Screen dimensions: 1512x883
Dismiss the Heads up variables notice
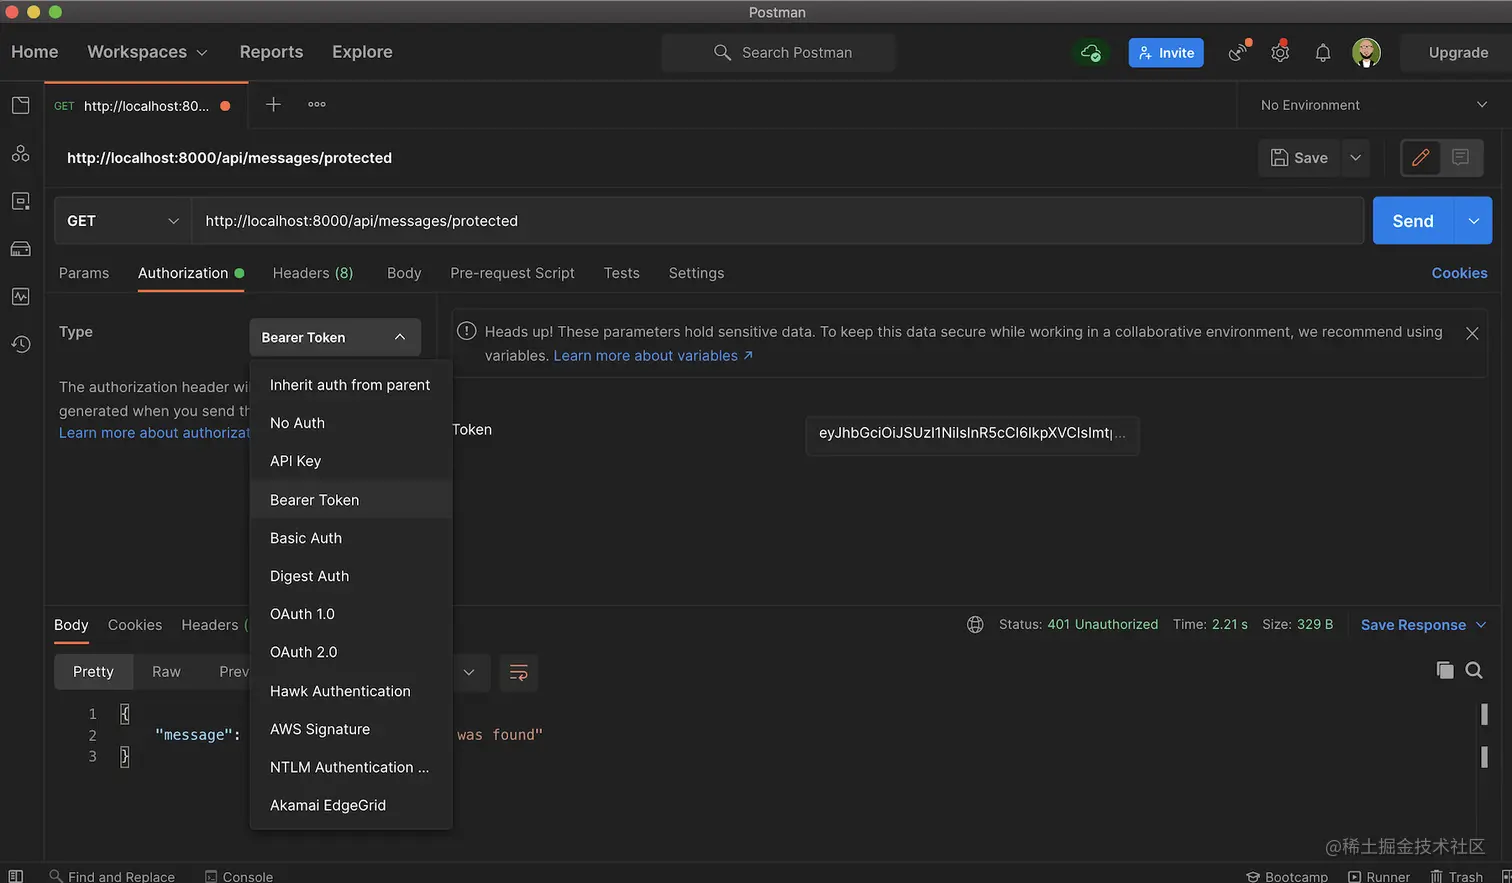click(1472, 334)
